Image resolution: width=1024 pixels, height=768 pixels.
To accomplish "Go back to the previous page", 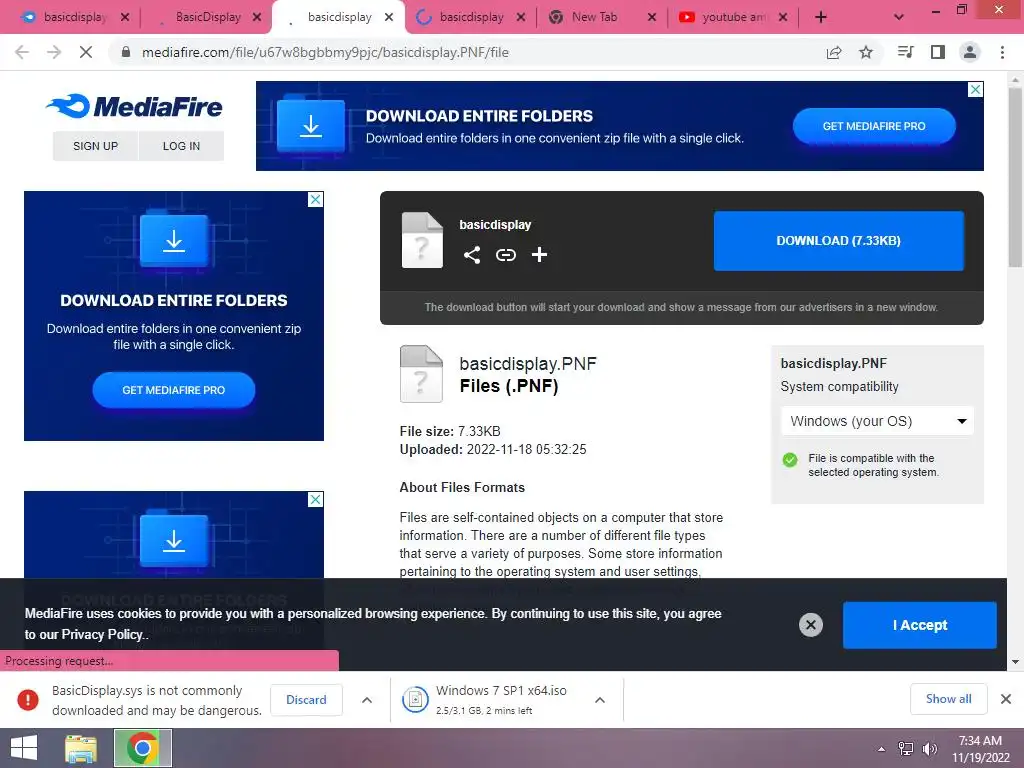I will (22, 52).
